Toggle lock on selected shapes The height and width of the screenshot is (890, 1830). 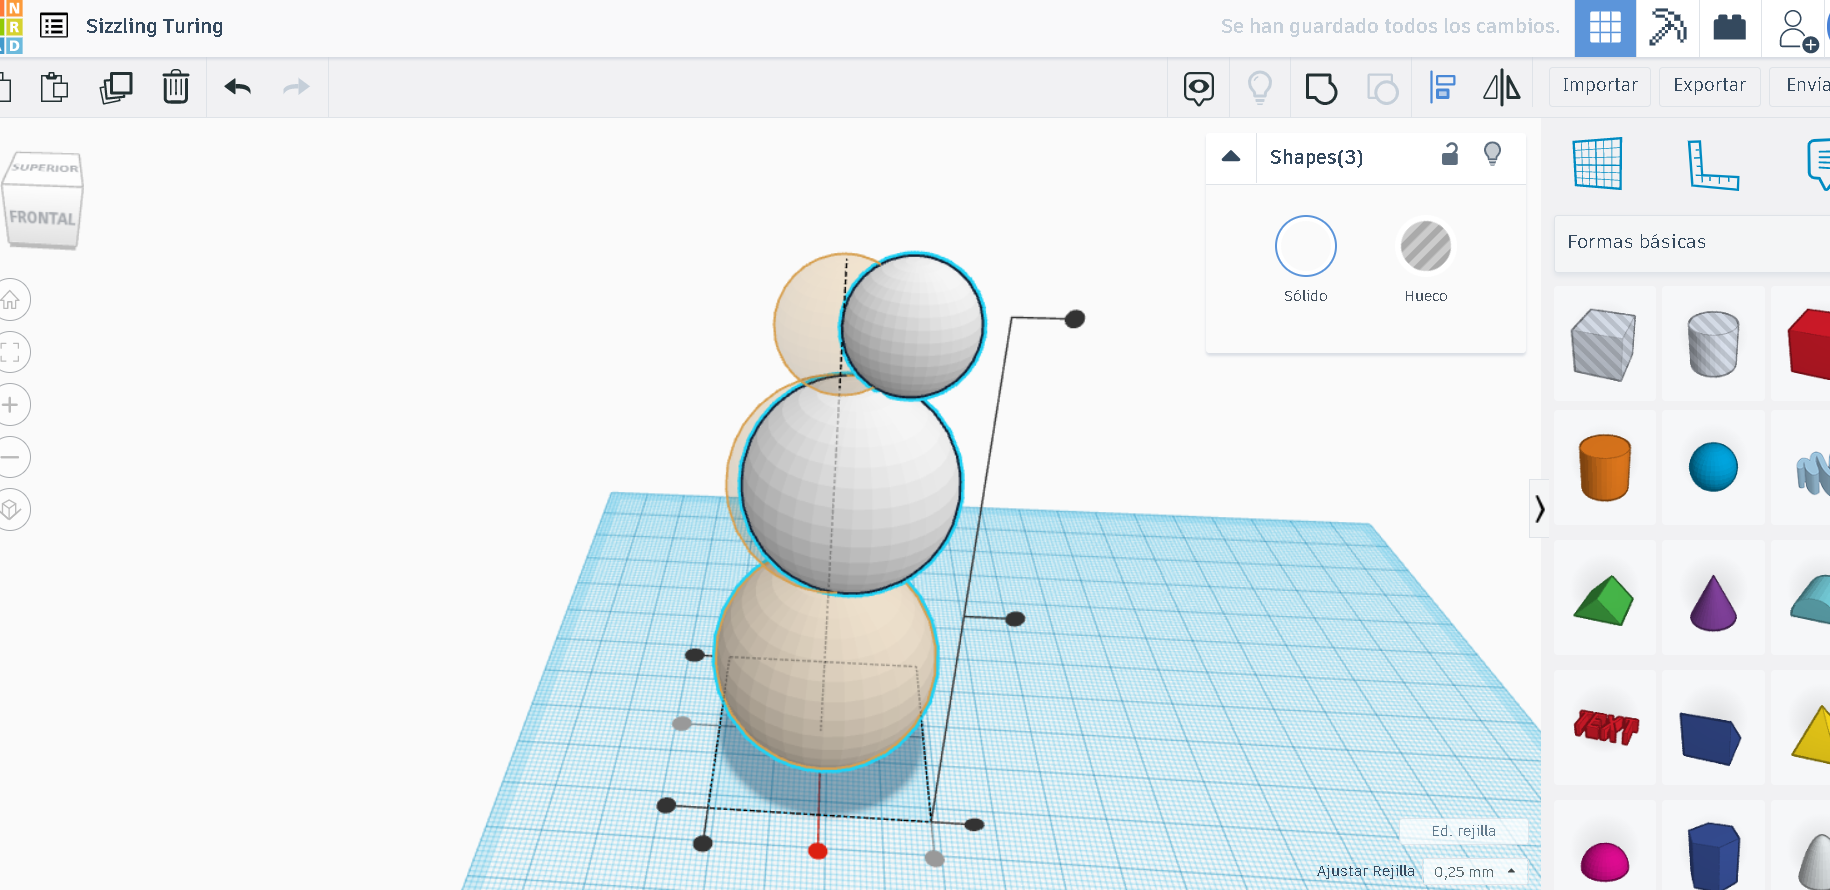coord(1450,154)
